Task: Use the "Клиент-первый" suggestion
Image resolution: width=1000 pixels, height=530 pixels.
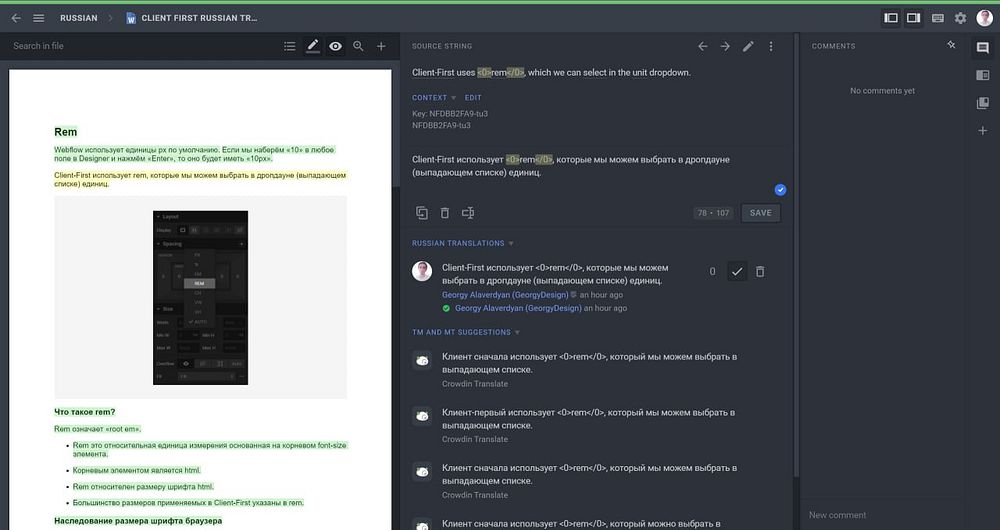Action: [x=588, y=419]
